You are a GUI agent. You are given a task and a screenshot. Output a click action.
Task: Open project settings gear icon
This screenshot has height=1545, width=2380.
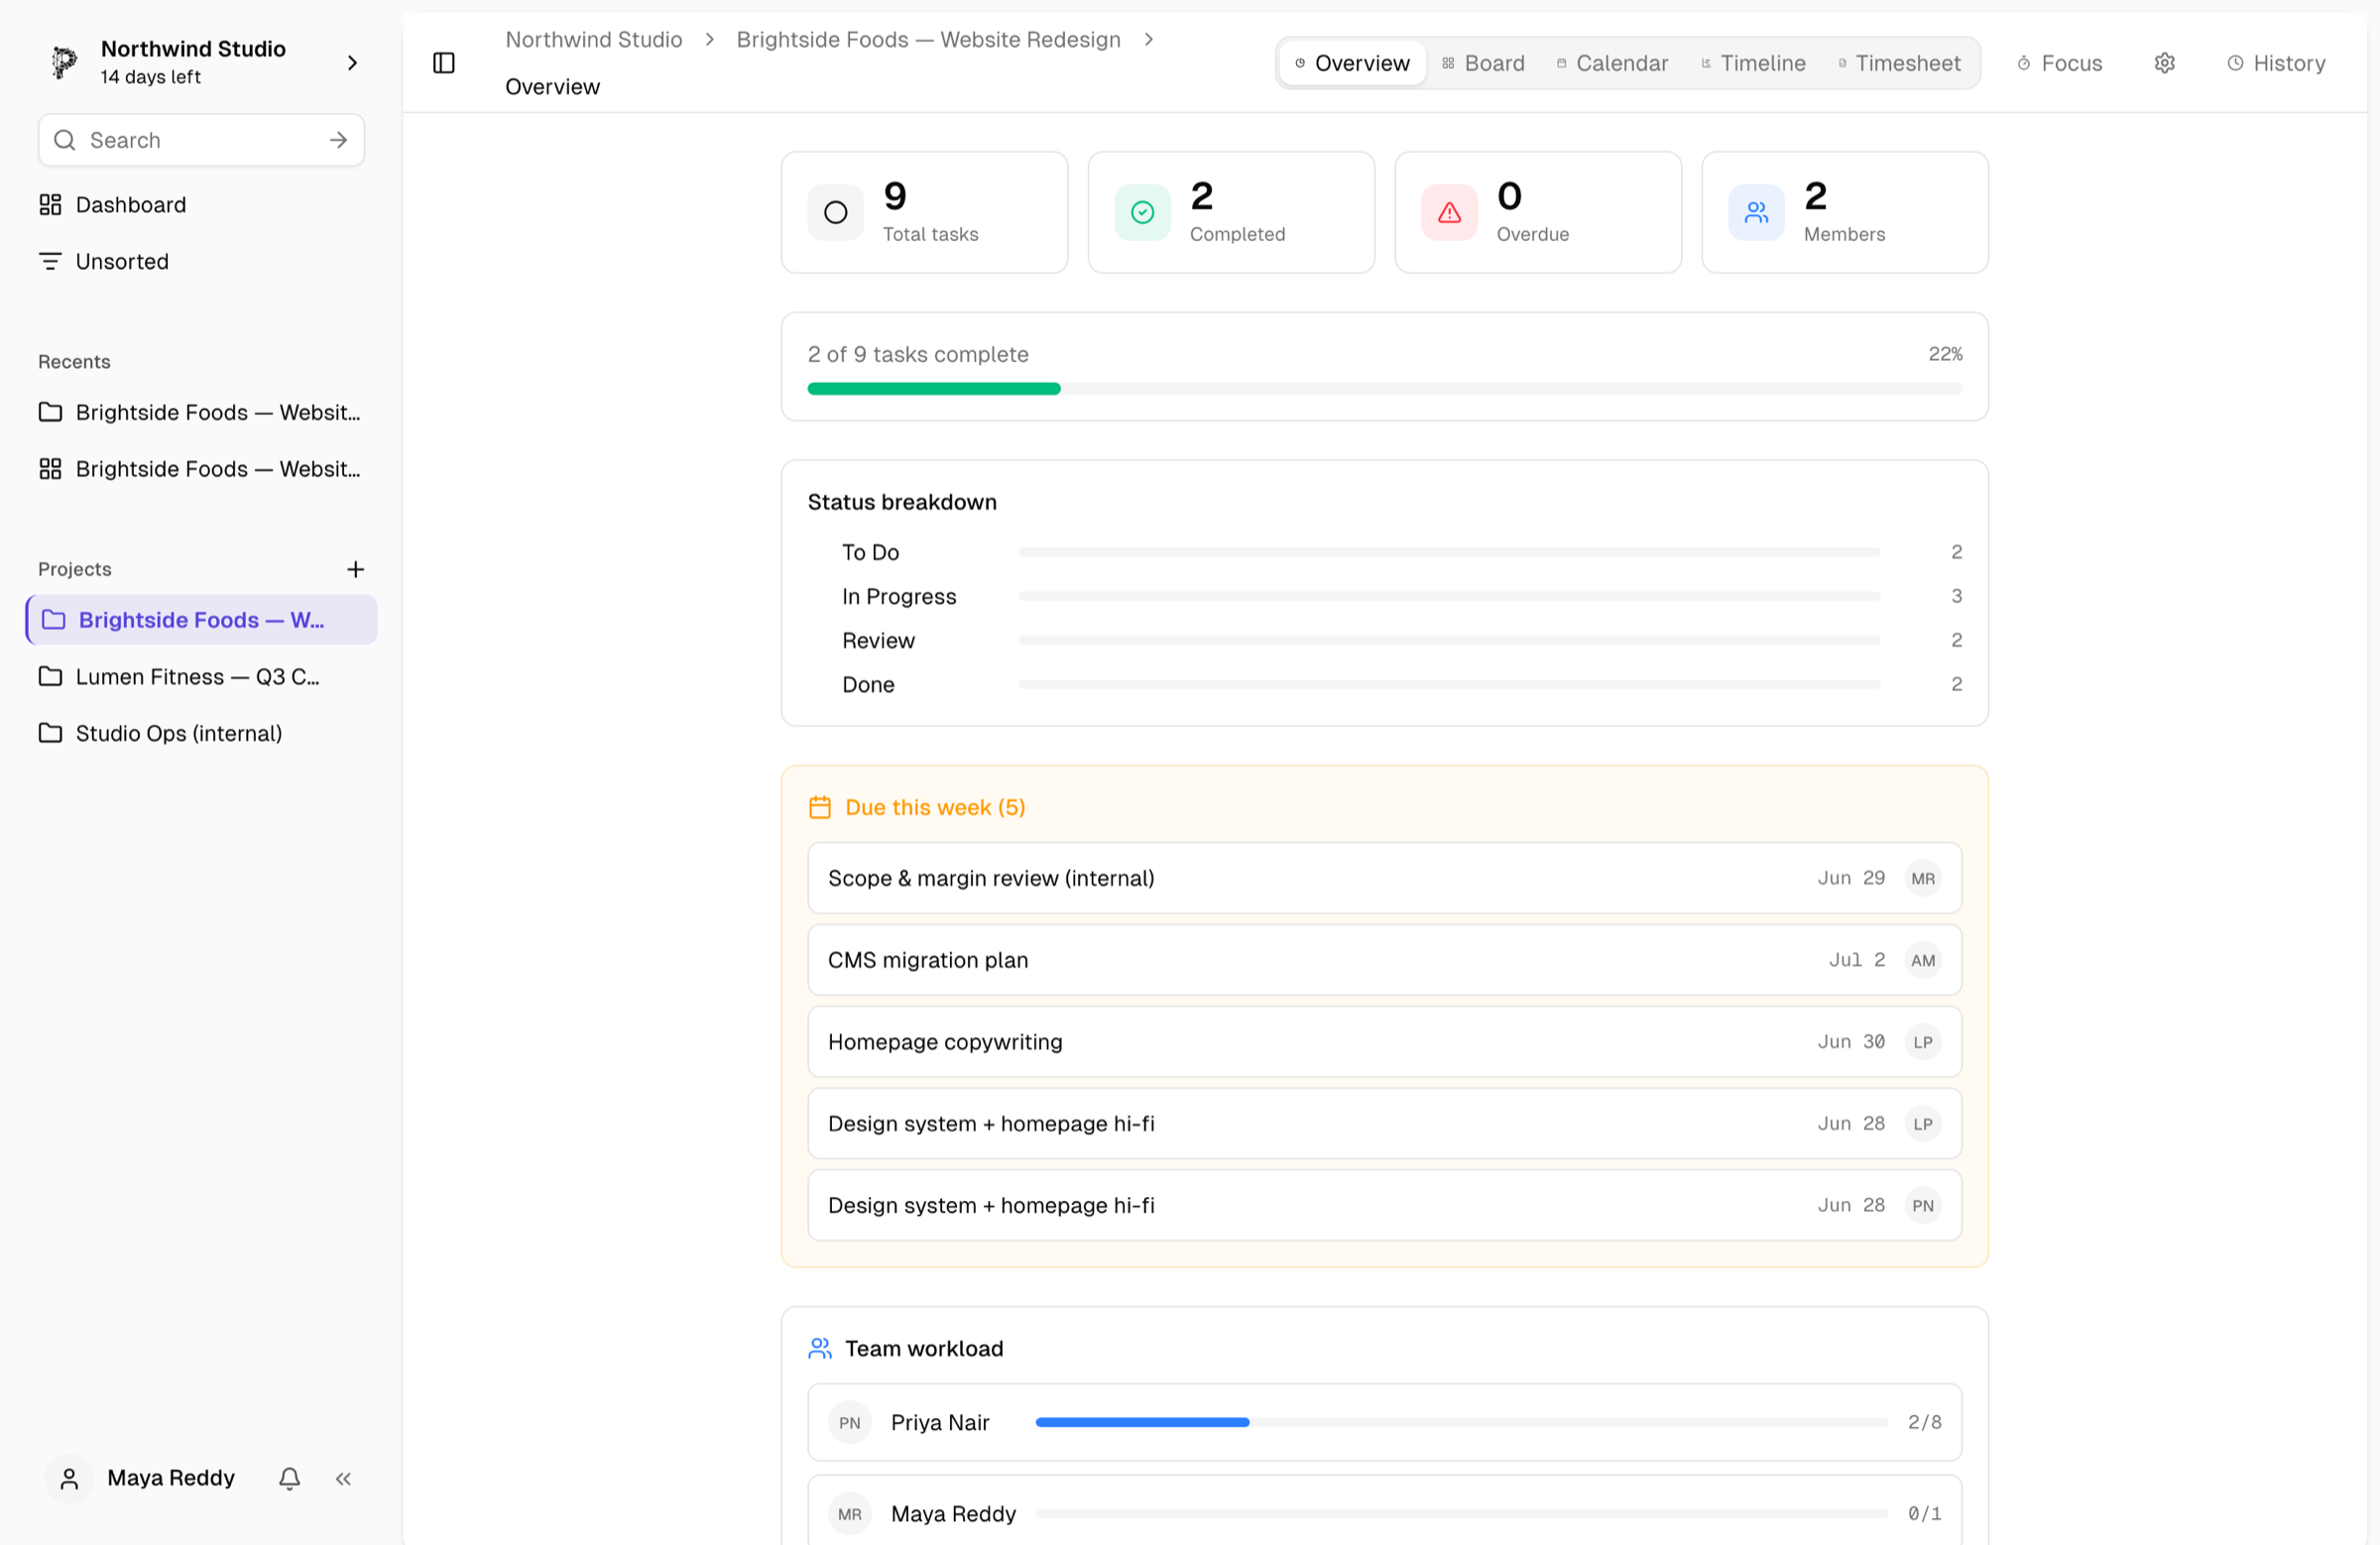point(2164,63)
